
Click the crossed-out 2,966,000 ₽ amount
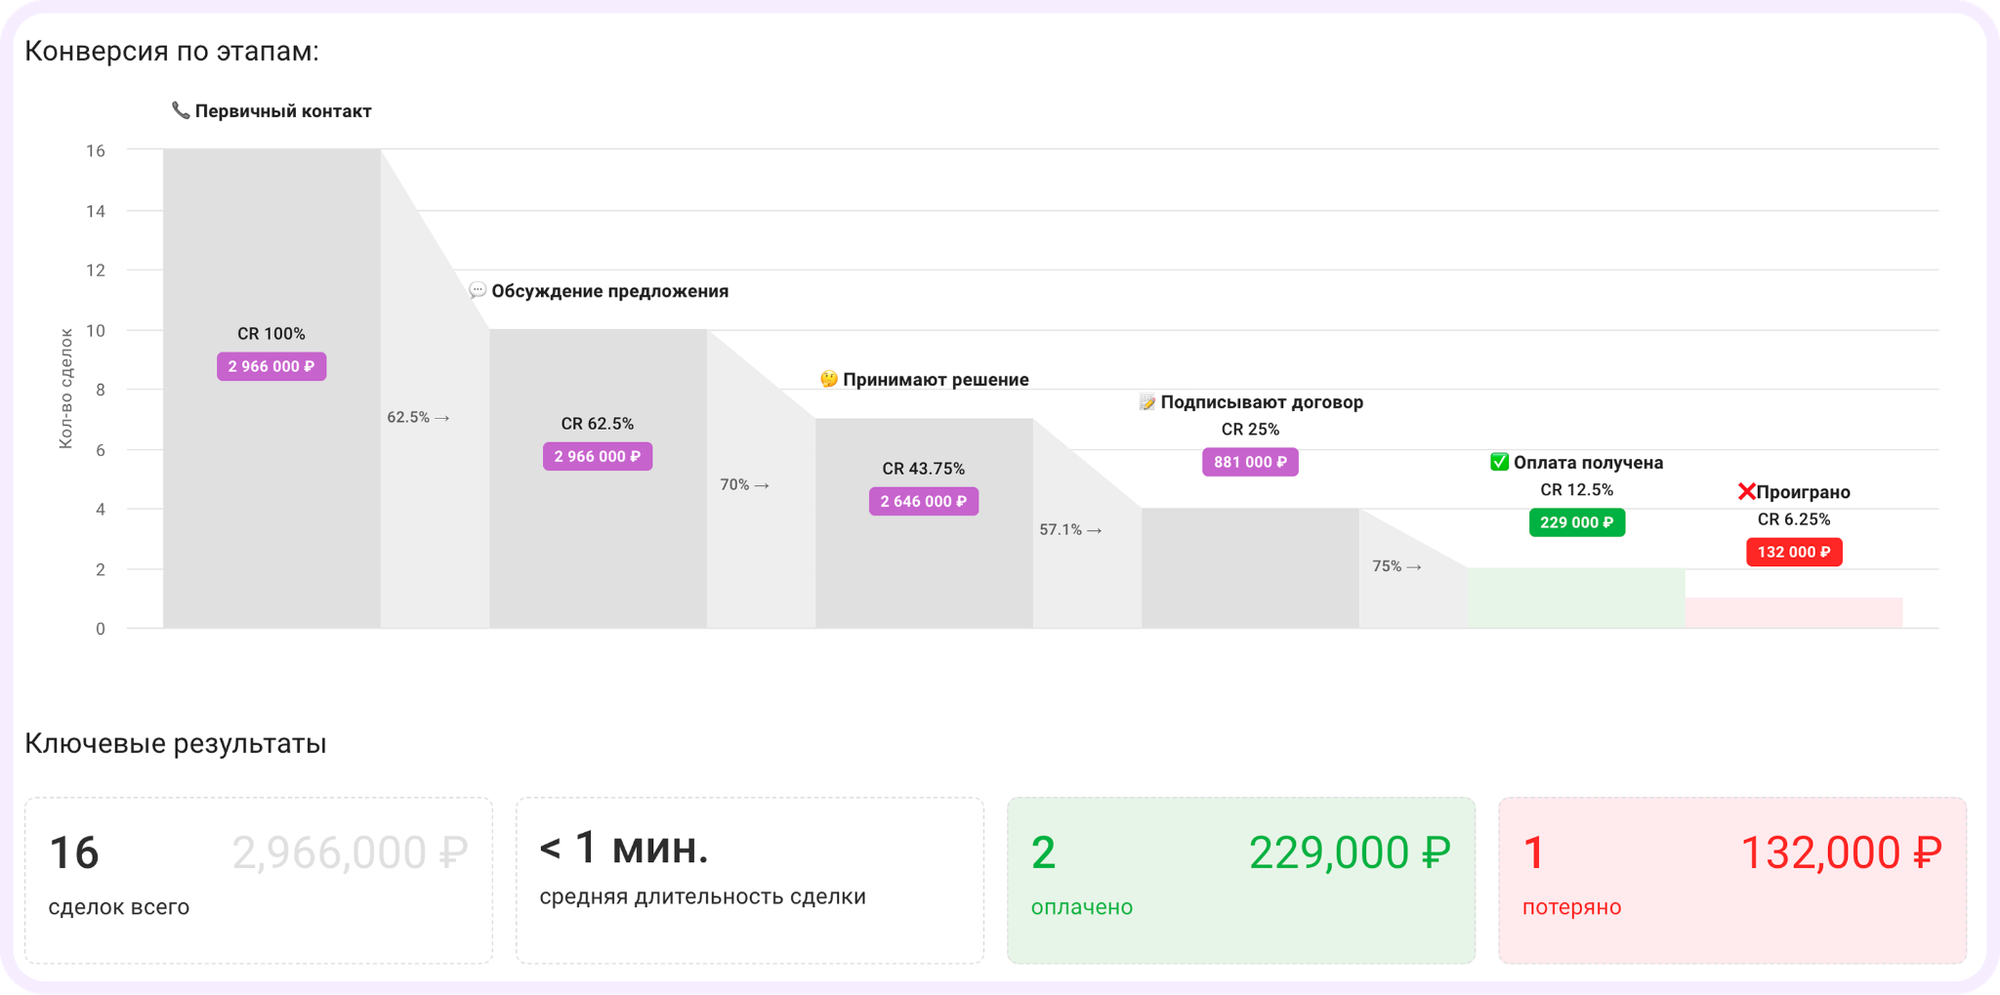351,851
